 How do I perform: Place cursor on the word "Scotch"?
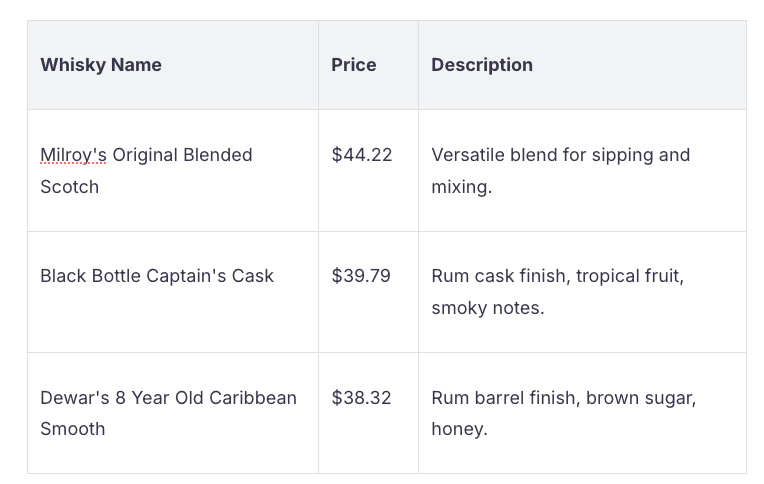70,187
